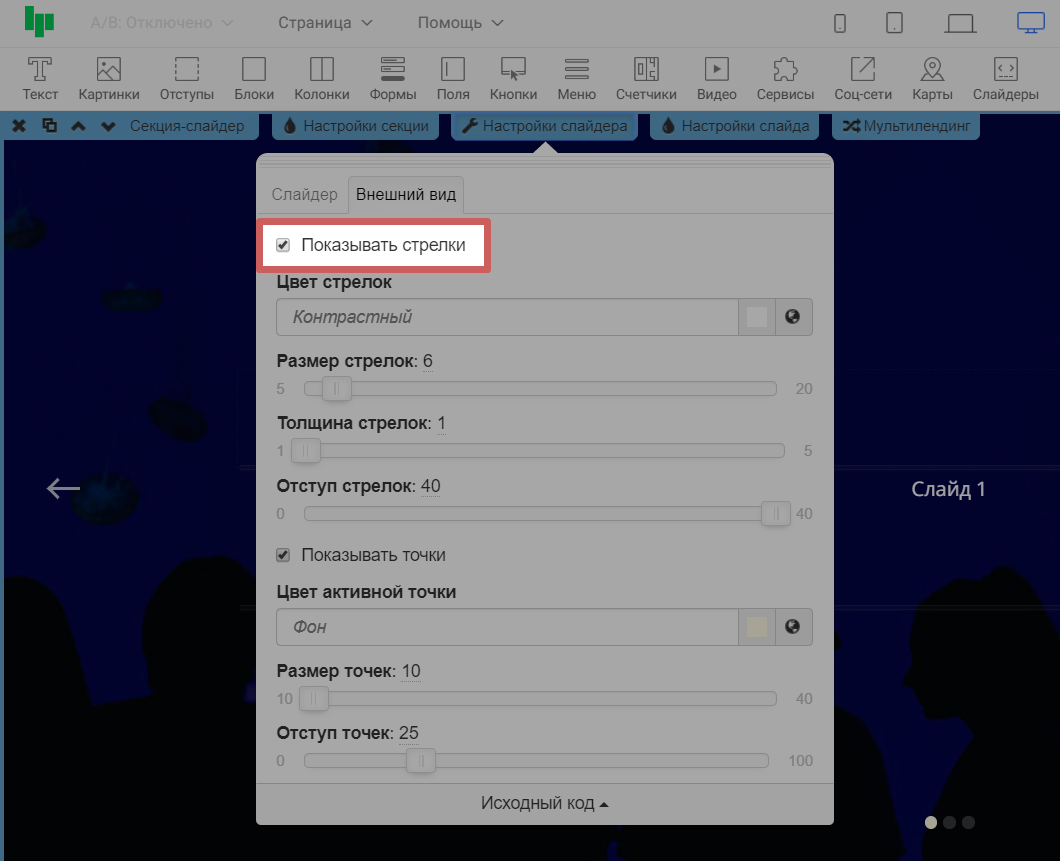The height and width of the screenshot is (861, 1060).
Task: Uncheck Показывать стрелки checkbox
Action: [283, 245]
